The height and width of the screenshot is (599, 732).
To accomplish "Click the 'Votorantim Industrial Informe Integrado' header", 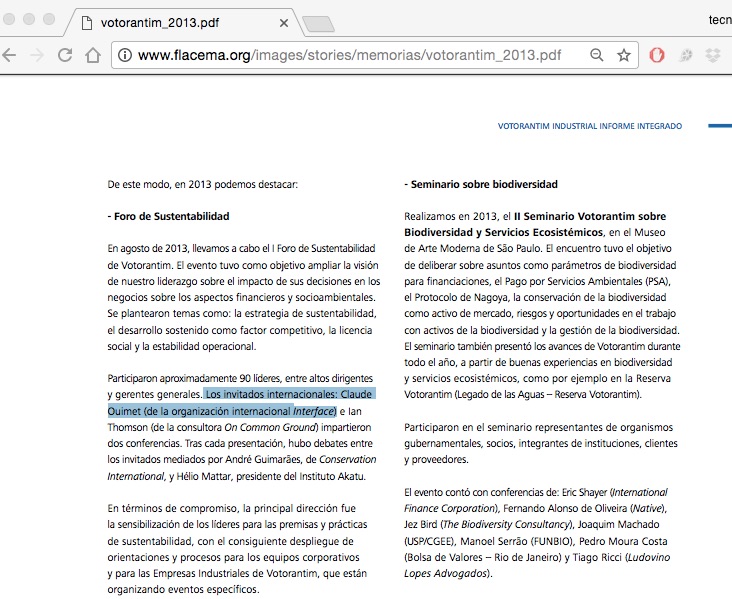I will pyautogui.click(x=590, y=126).
